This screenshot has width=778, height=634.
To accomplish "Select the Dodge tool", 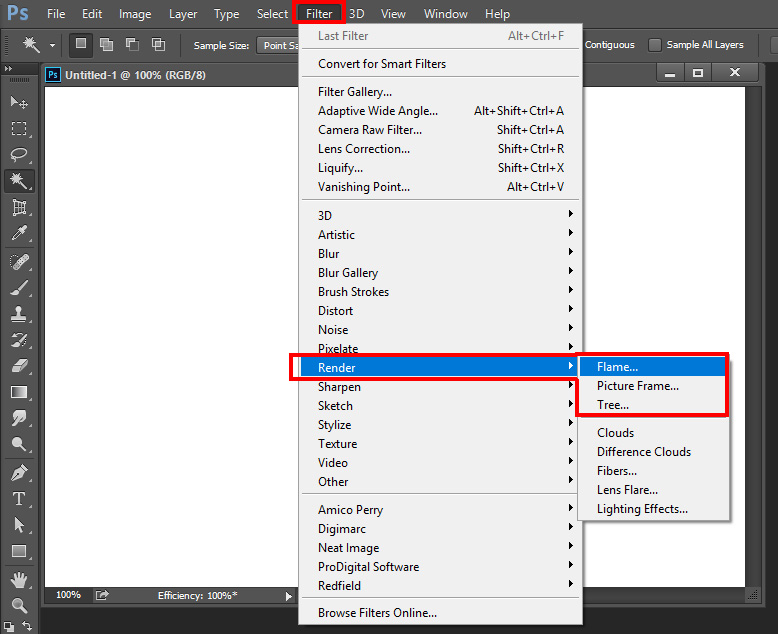I will tap(19, 444).
